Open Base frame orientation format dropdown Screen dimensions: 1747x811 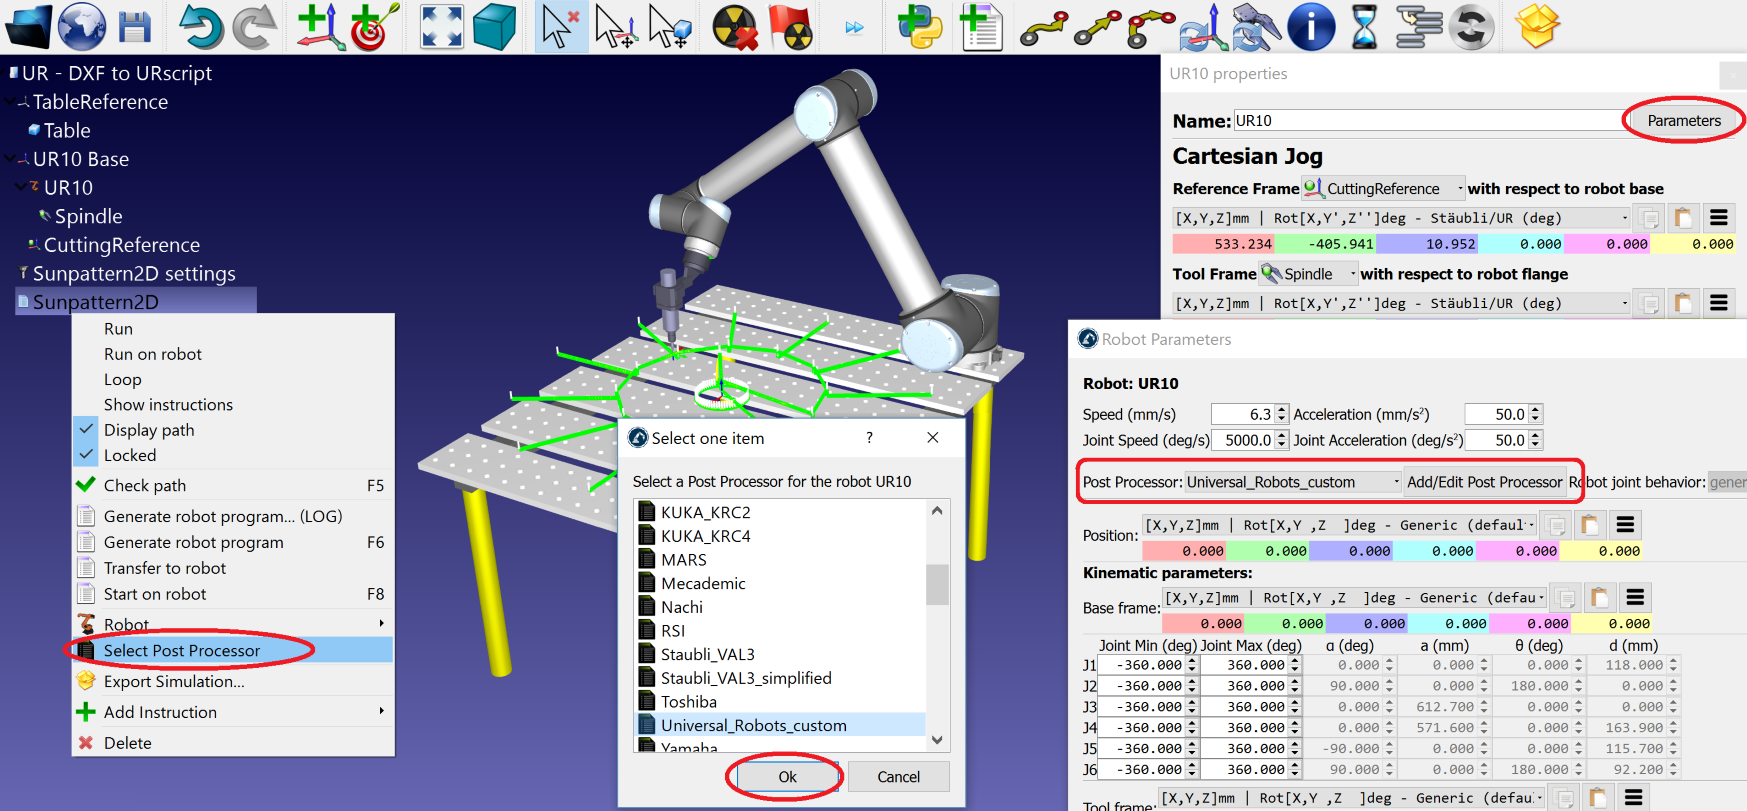(1355, 598)
